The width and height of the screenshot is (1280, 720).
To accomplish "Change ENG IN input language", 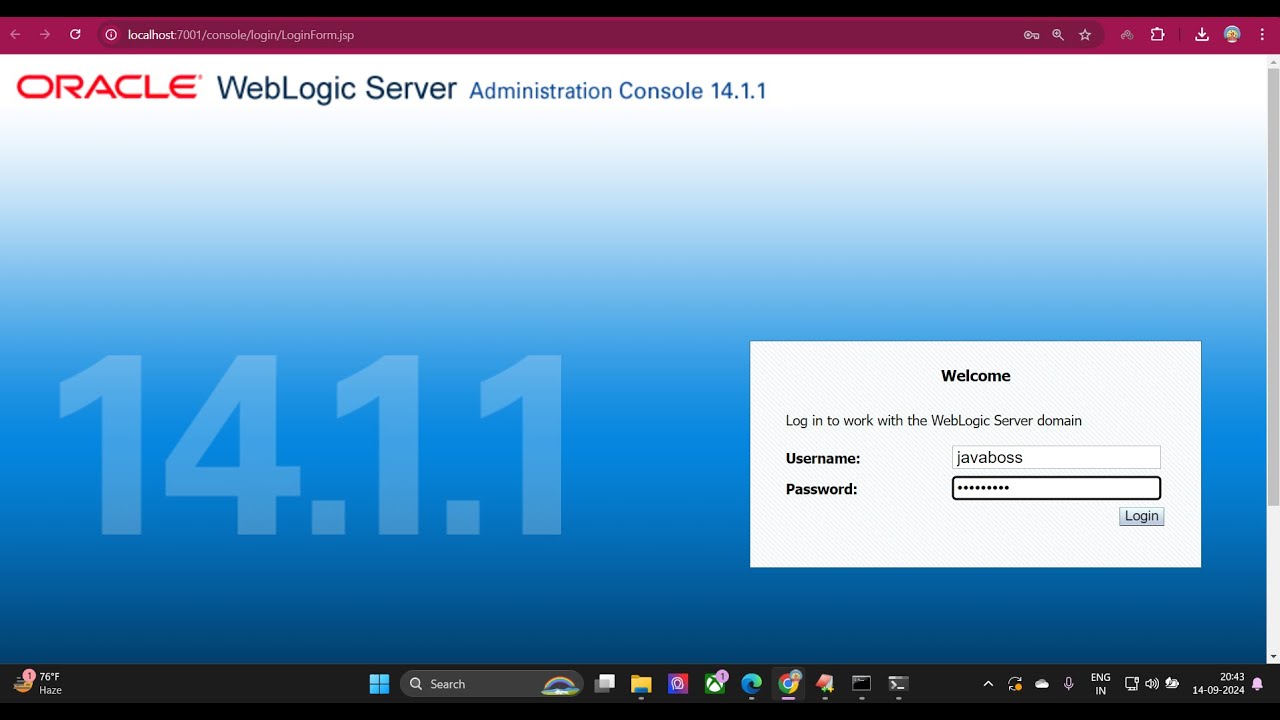I will (x=1100, y=684).
